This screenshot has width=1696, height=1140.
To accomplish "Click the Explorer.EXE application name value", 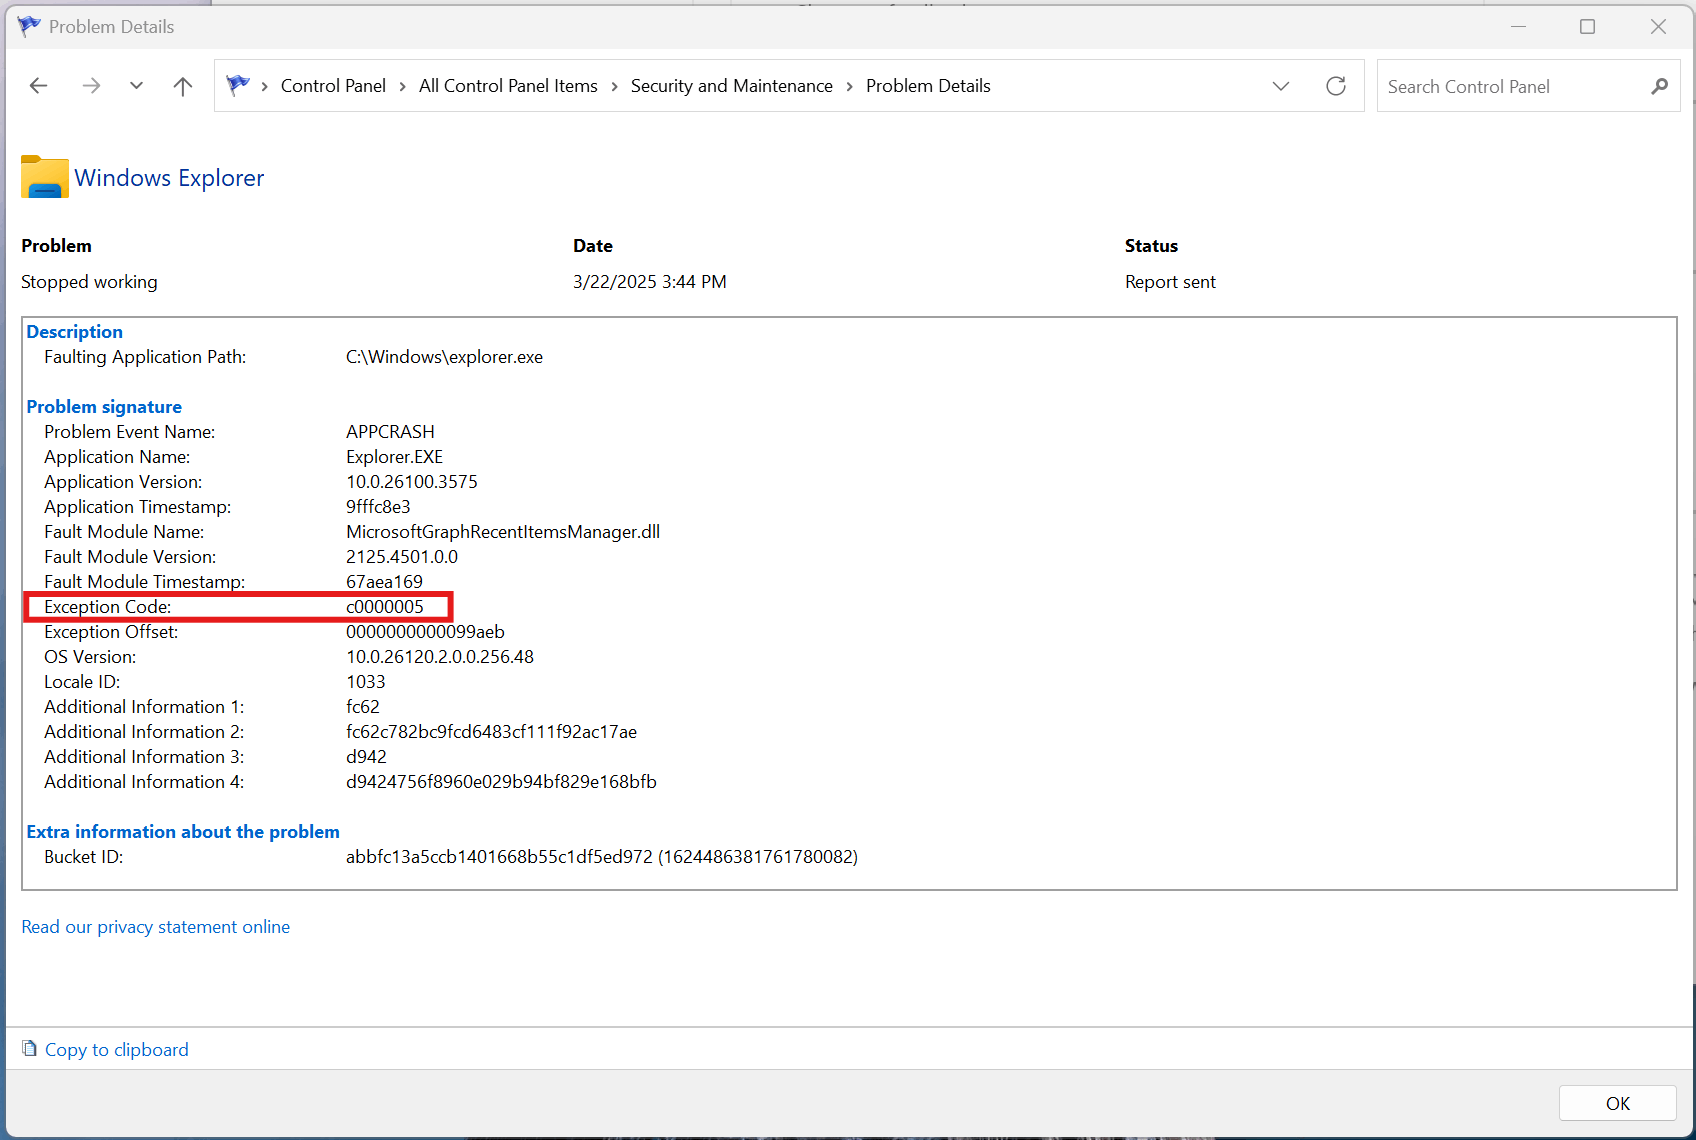I will tap(394, 457).
